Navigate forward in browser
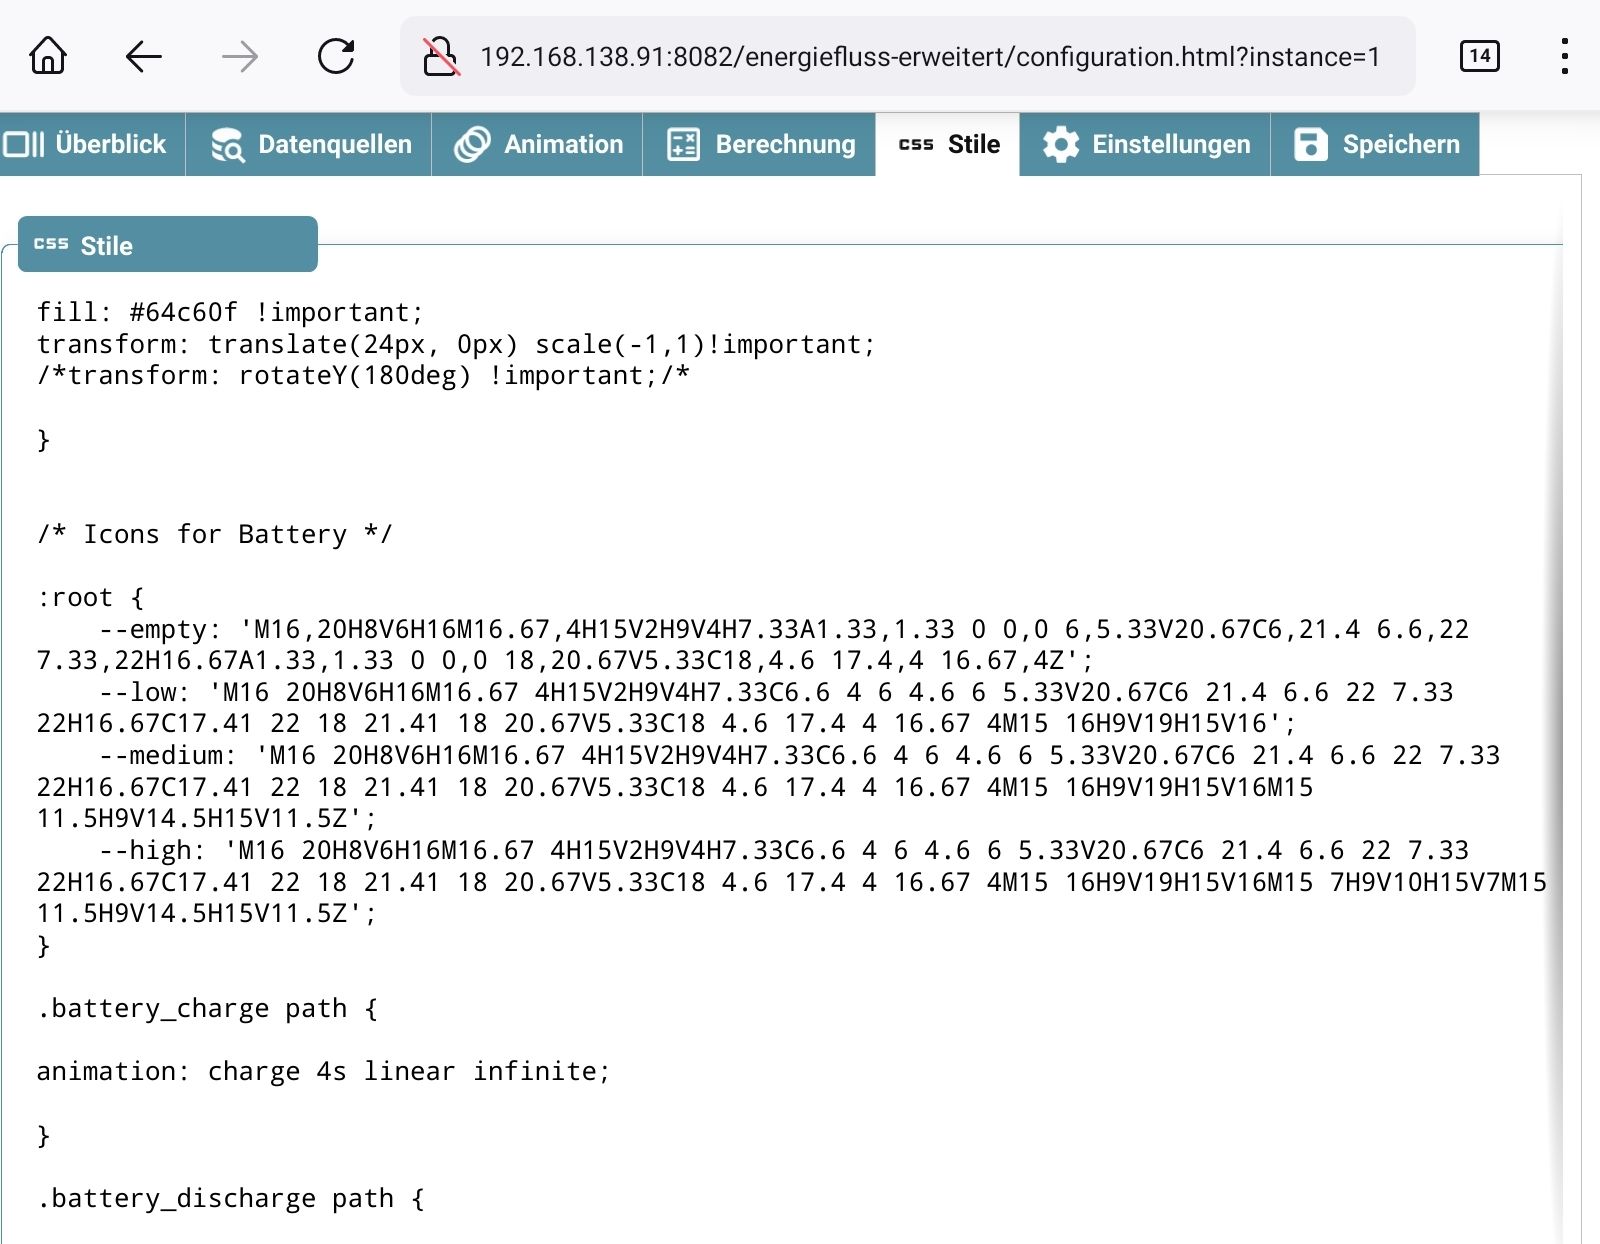The width and height of the screenshot is (1600, 1244). point(240,56)
